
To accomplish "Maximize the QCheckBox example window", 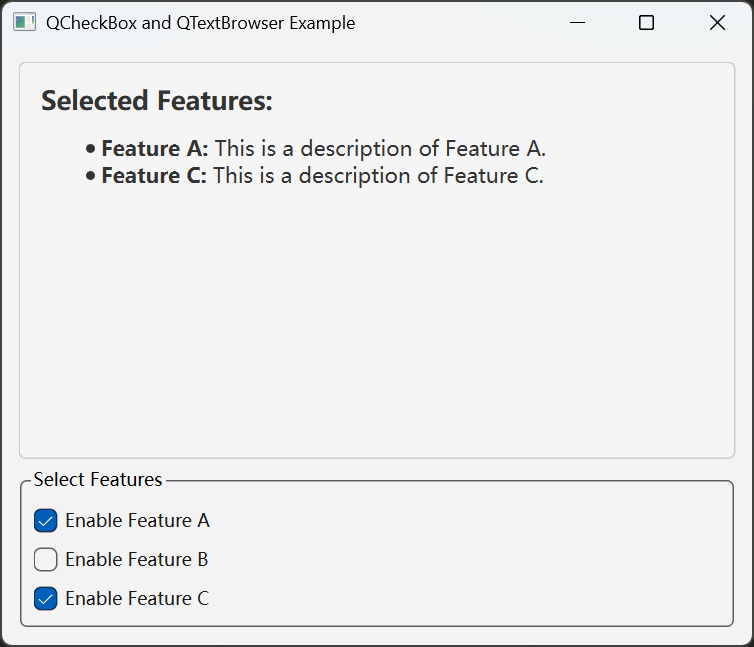I will click(x=646, y=23).
